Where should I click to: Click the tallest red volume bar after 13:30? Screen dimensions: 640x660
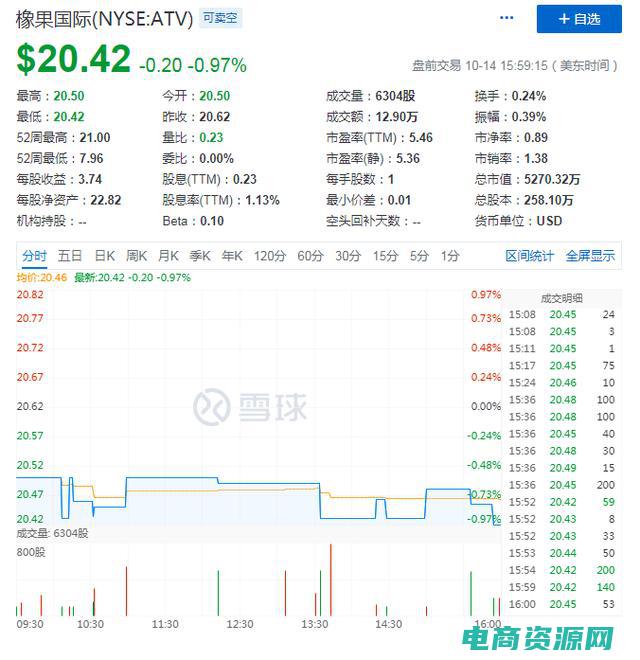tap(331, 580)
